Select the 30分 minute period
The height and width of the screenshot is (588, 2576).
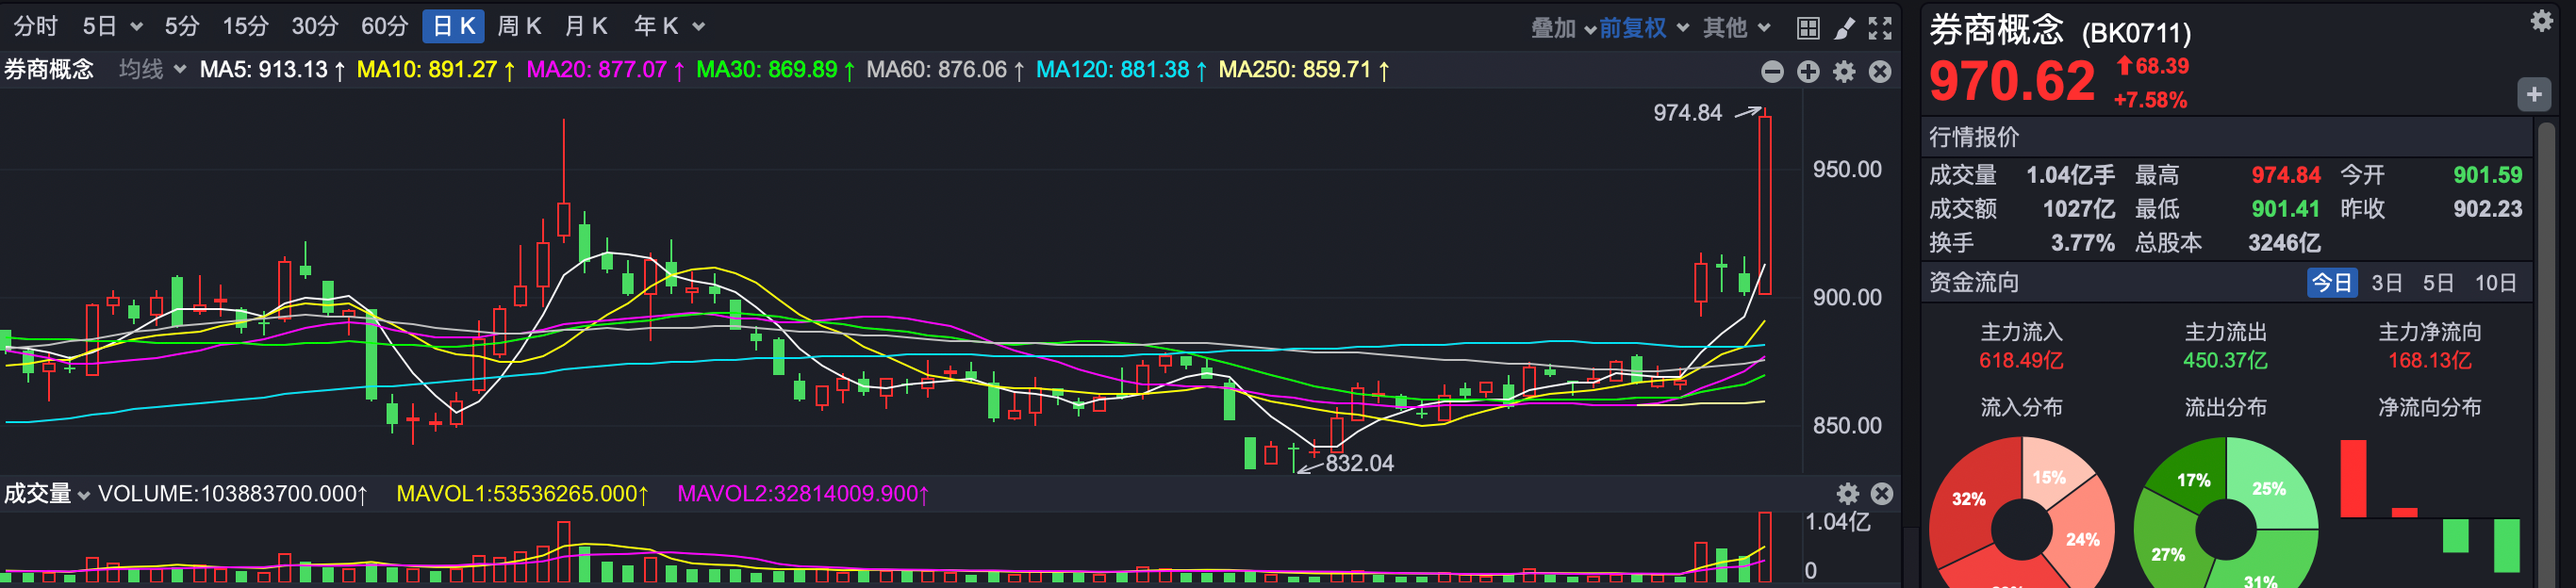(315, 26)
